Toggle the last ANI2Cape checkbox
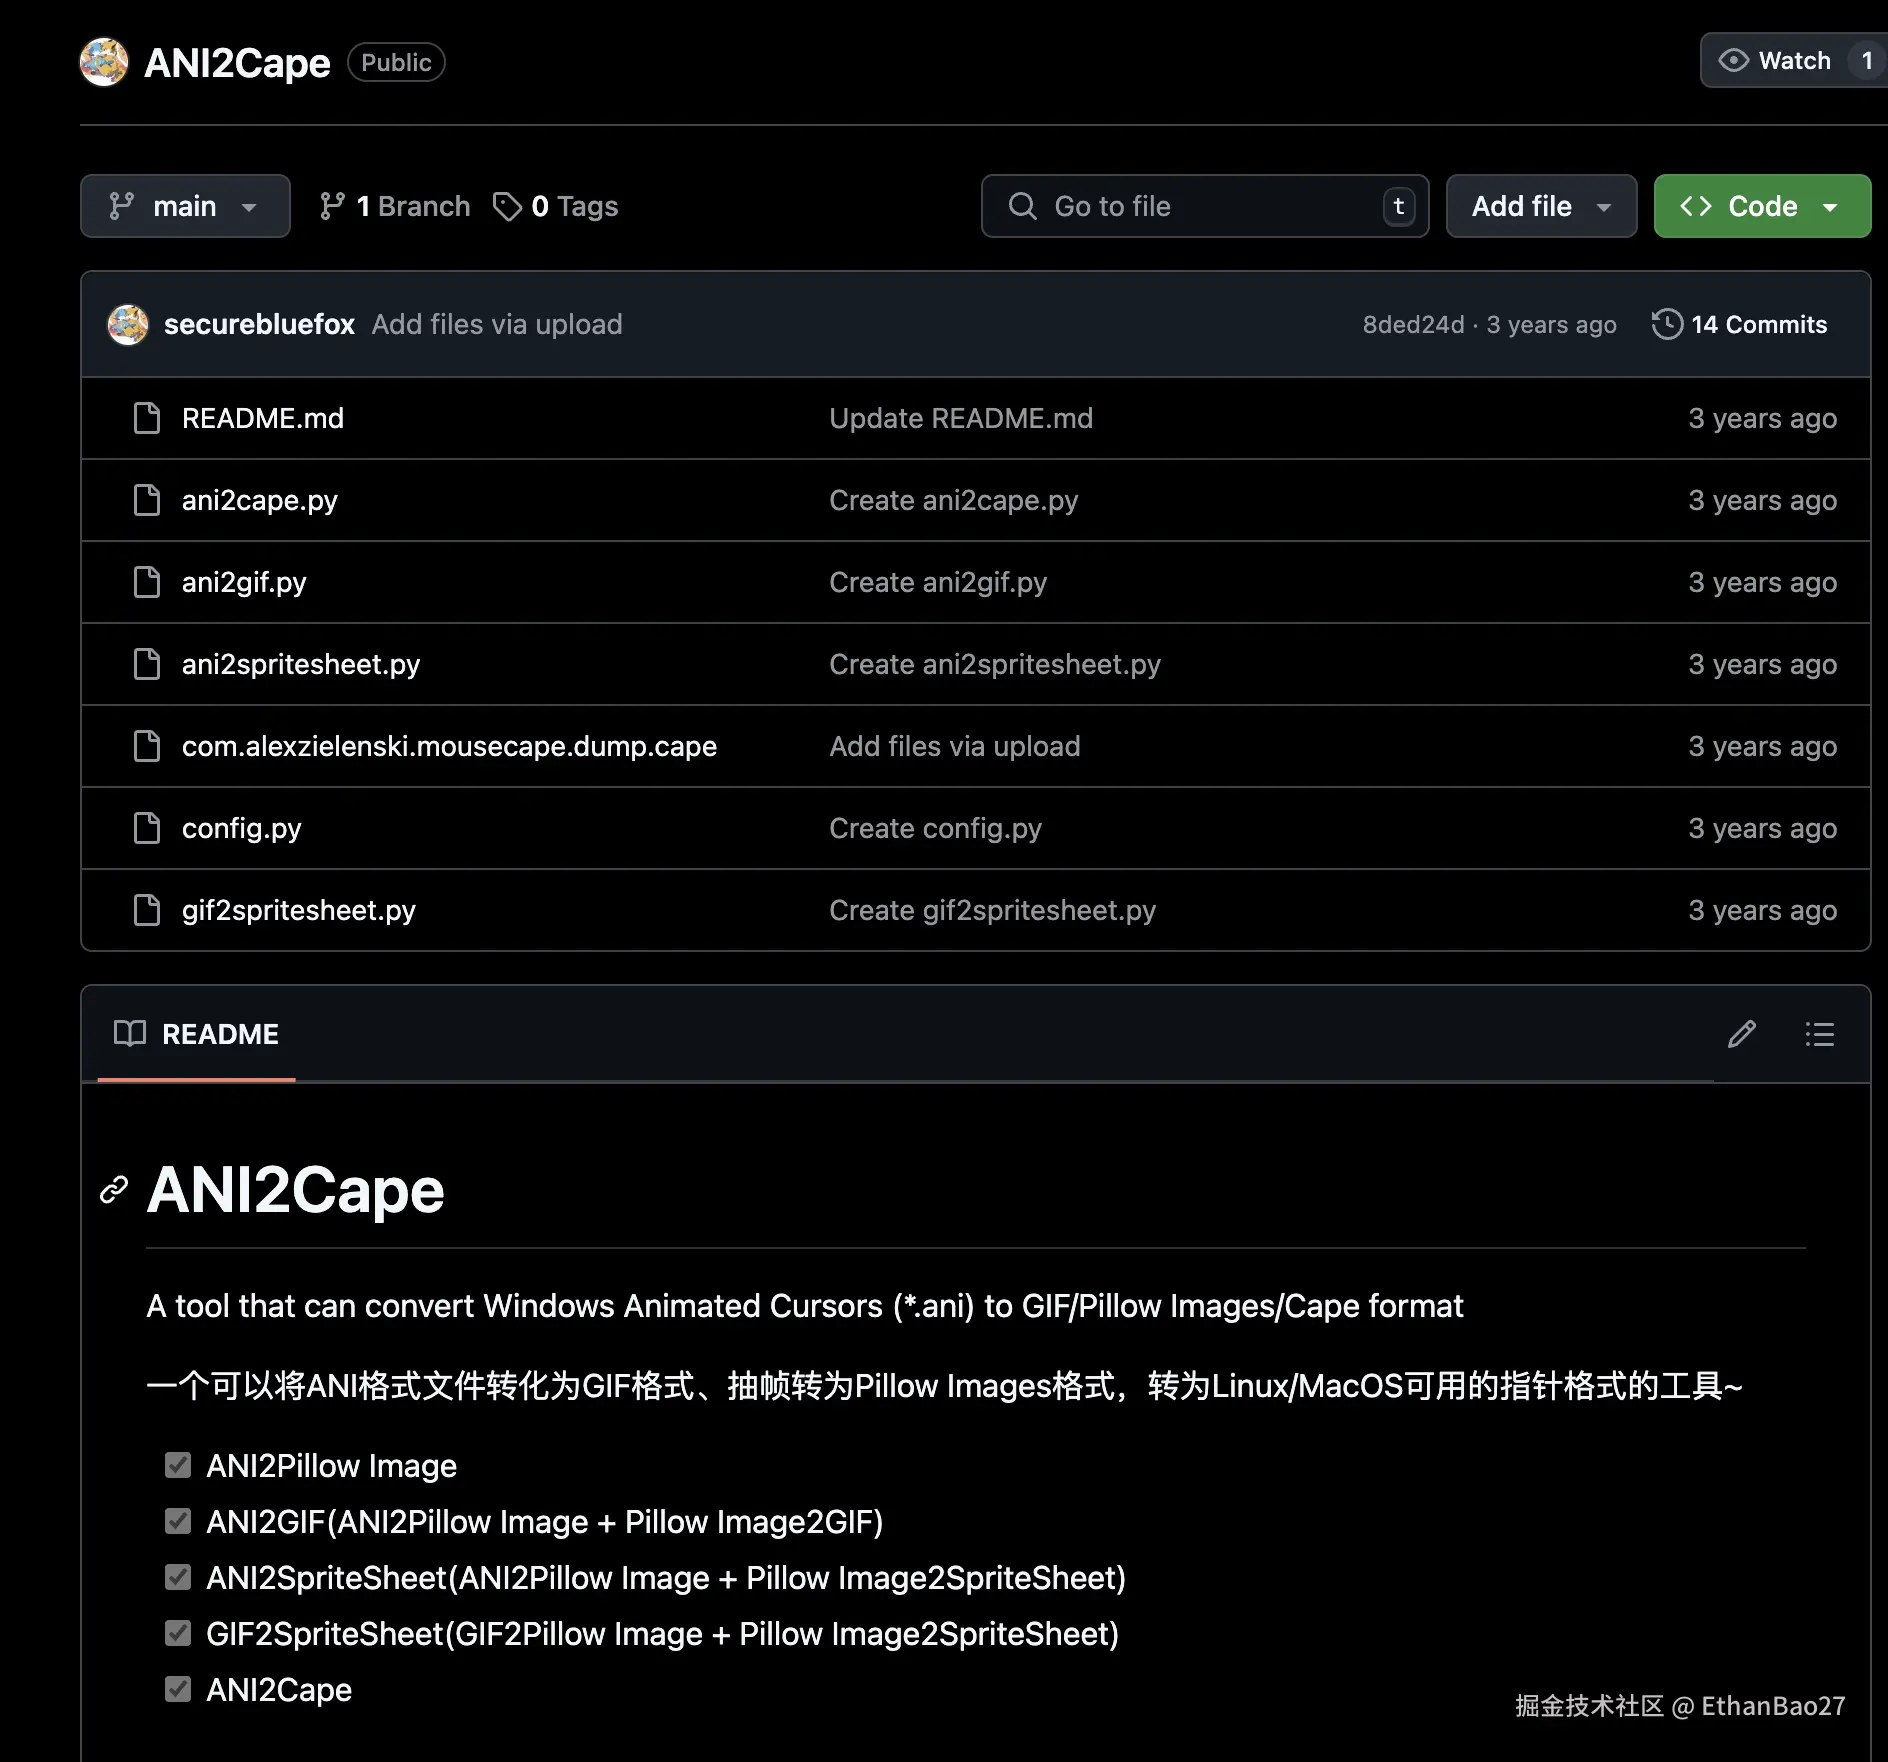 [x=178, y=1689]
